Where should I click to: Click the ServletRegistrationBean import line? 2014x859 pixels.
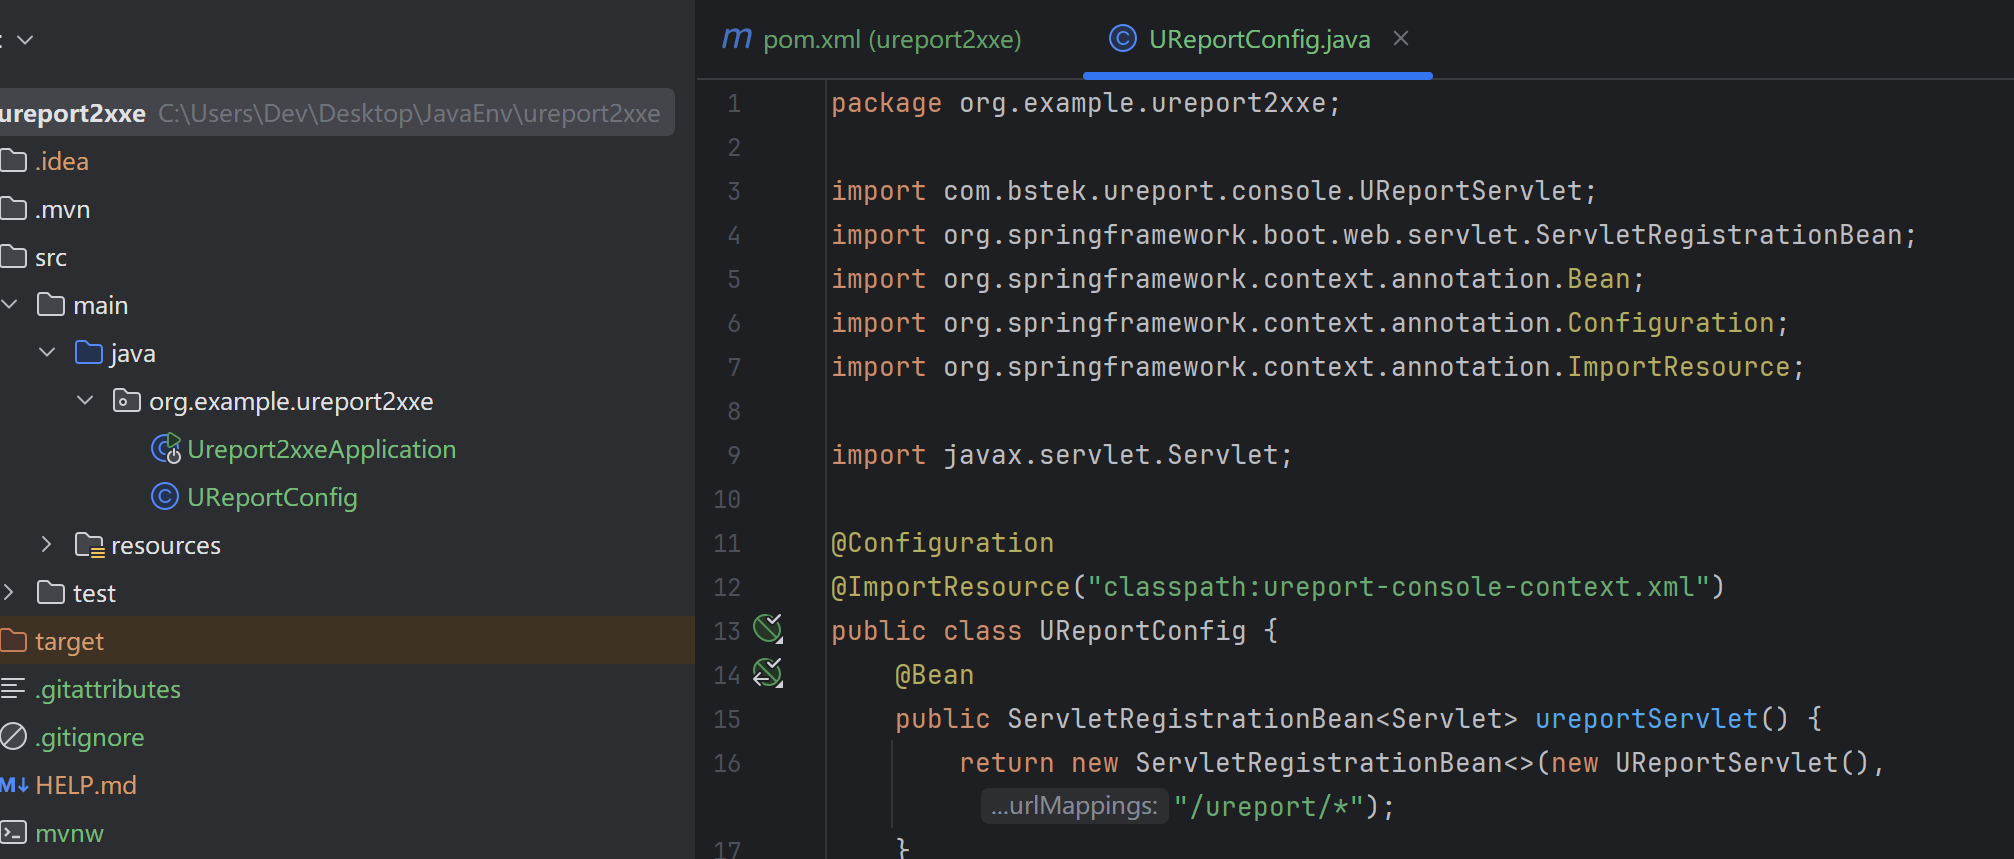coord(1374,235)
